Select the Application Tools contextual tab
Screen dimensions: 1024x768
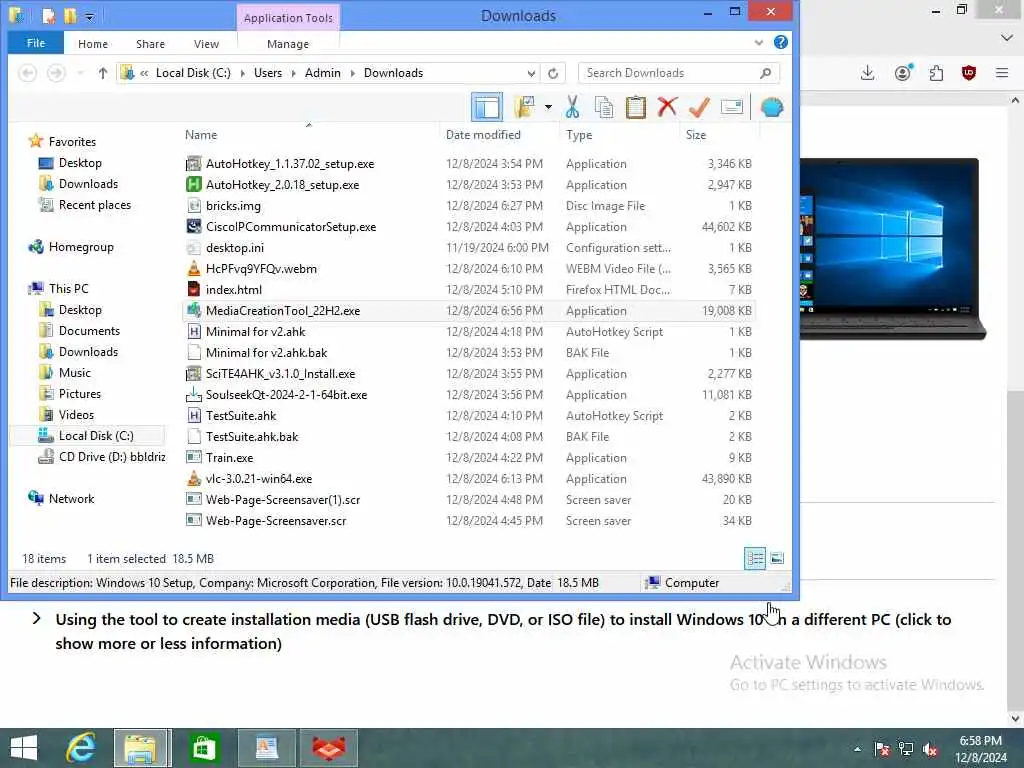coord(288,18)
